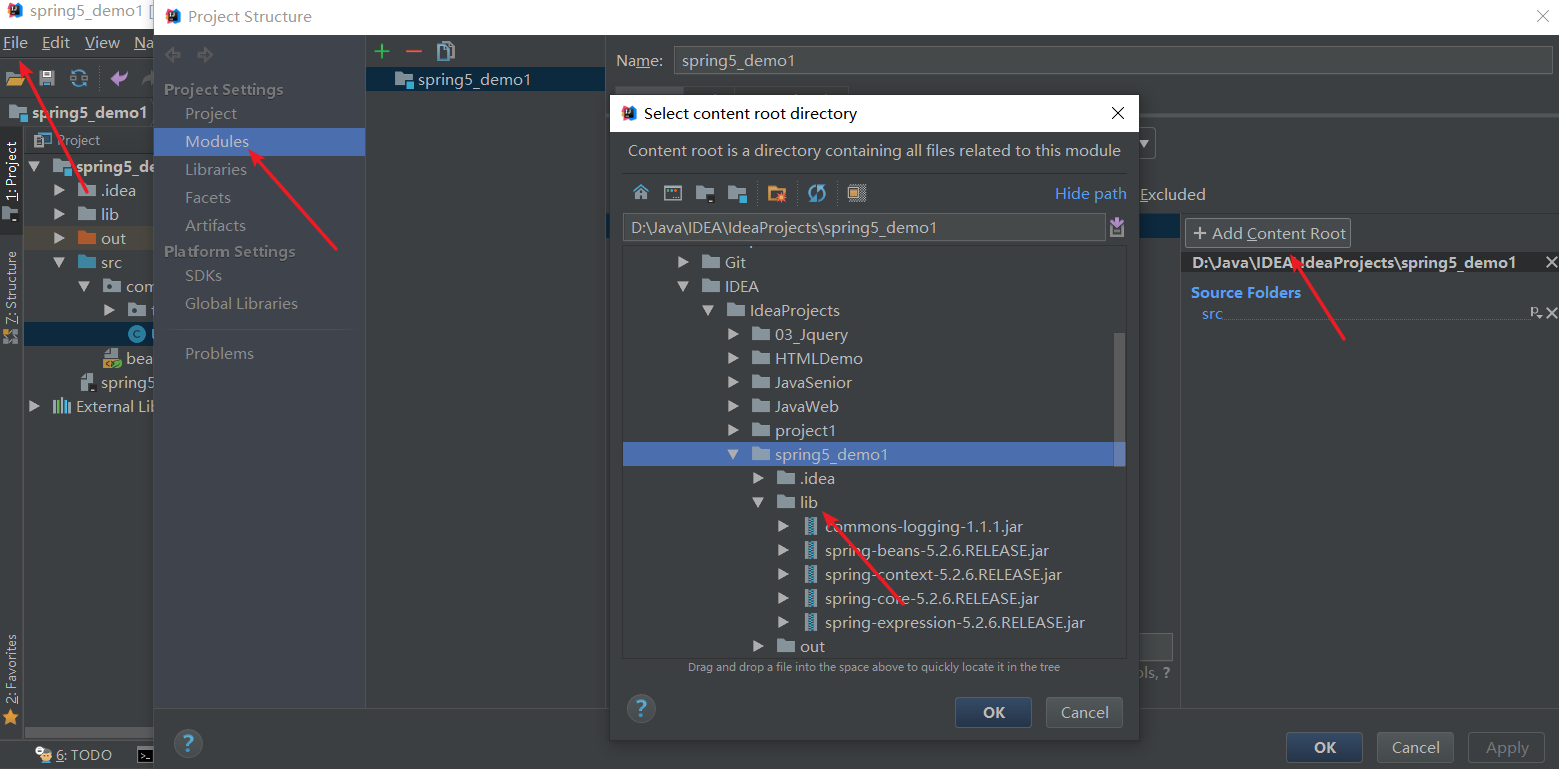1559x769 pixels.
Task: Select SDKs under Platform Settings
Action: point(203,275)
